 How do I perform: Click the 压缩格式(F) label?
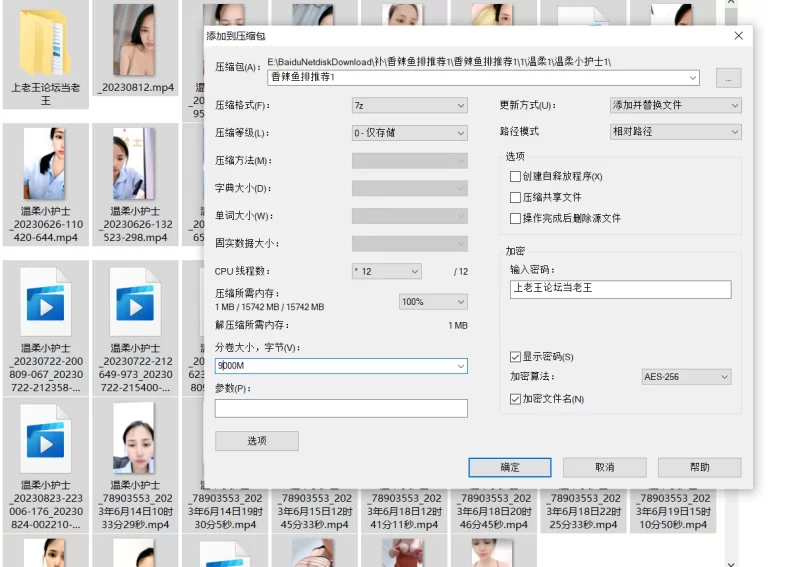(x=242, y=106)
